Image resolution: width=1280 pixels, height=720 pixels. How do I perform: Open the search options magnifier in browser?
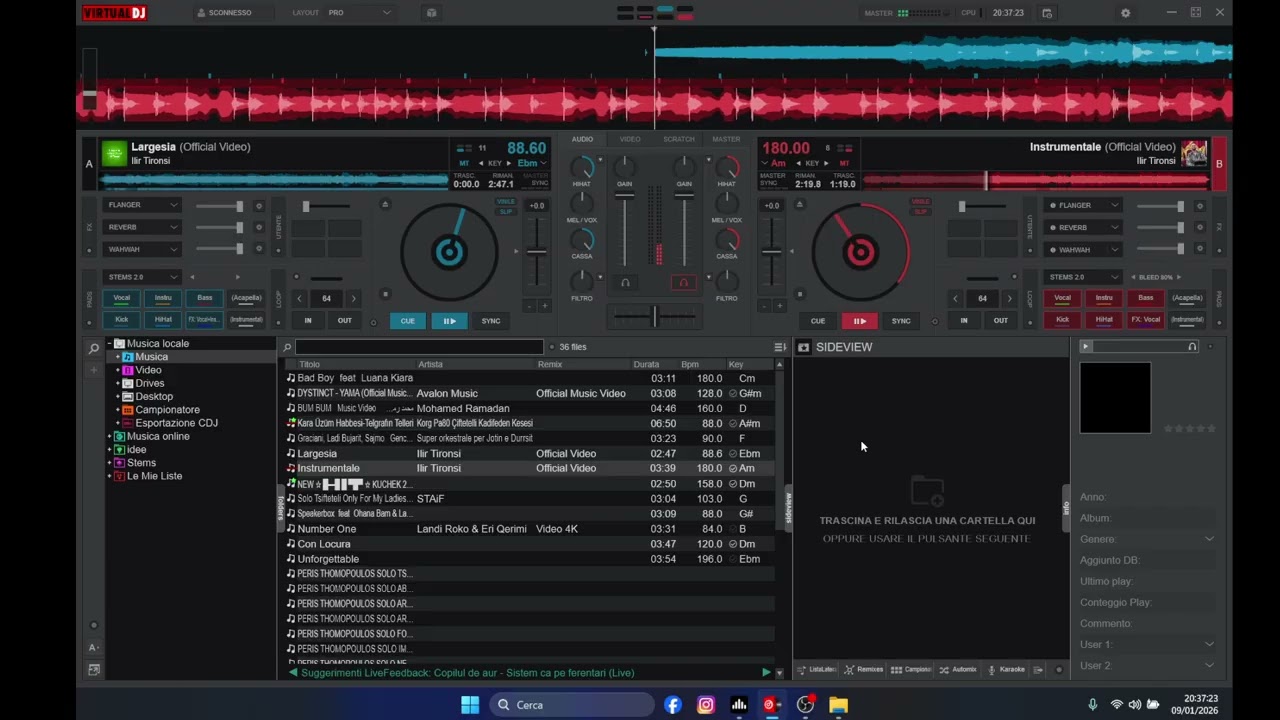click(x=287, y=347)
